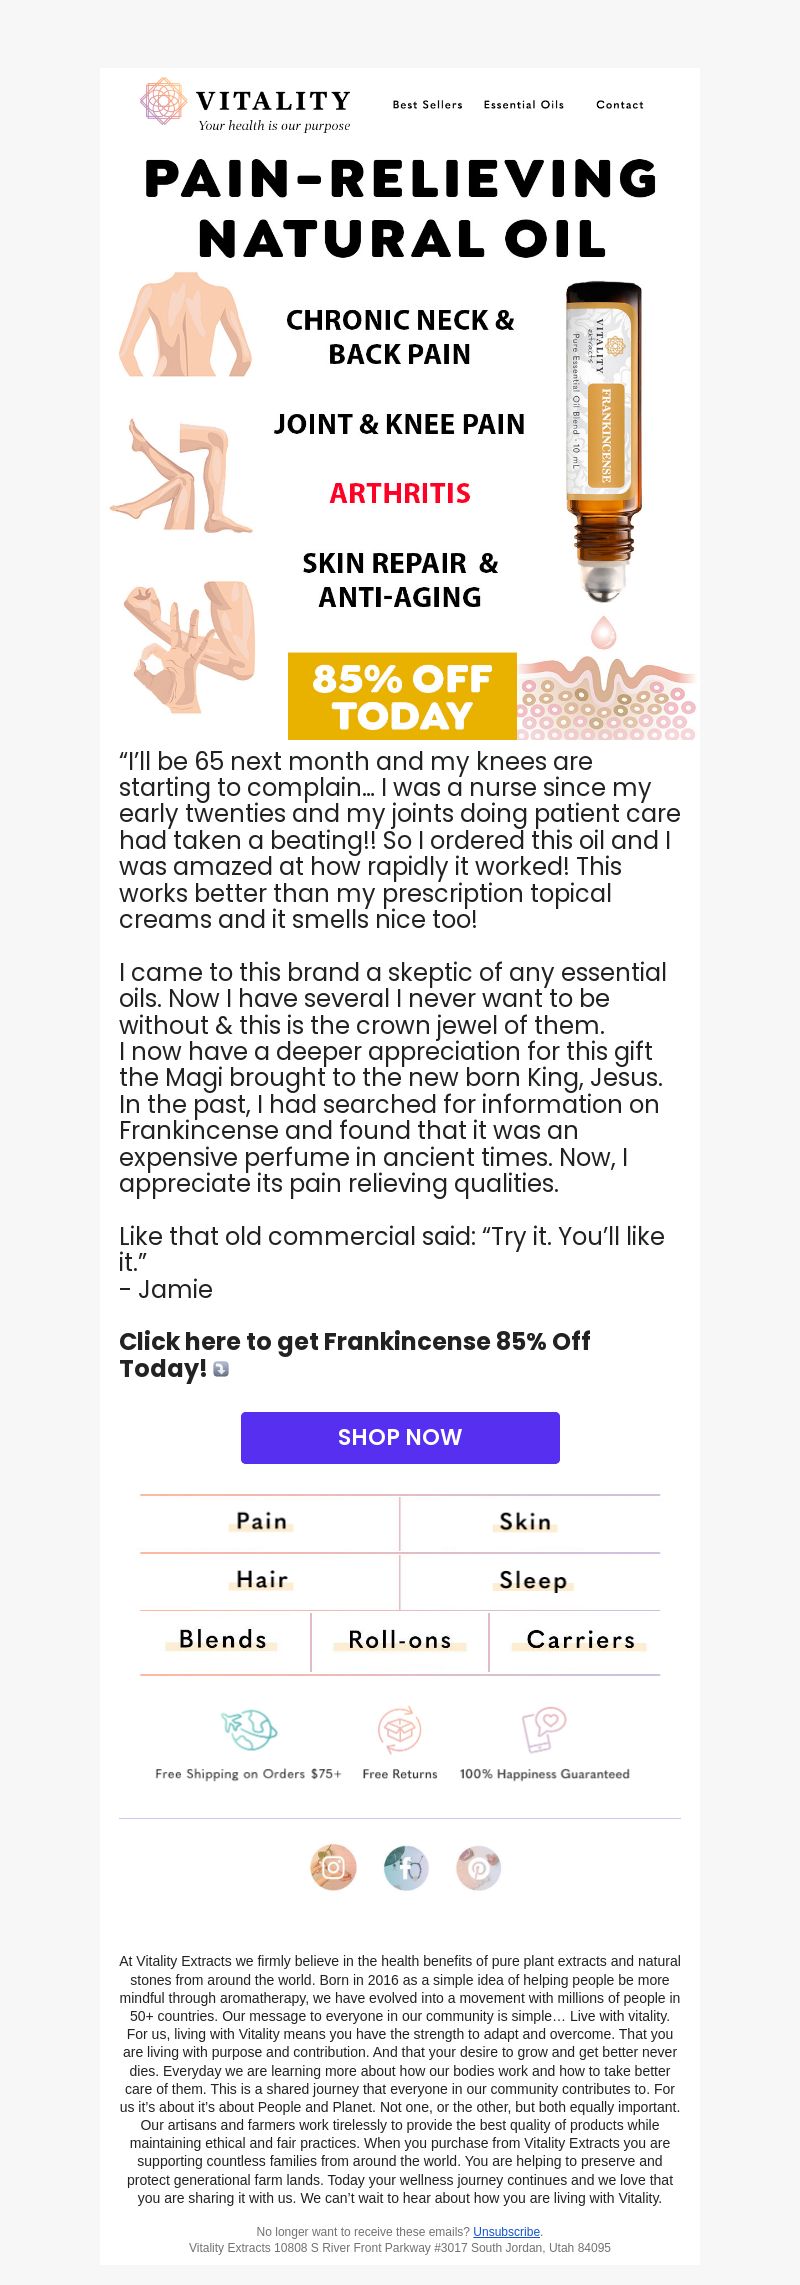Follow the Unsubscribe link
This screenshot has height=2285, width=800.
tap(506, 2231)
